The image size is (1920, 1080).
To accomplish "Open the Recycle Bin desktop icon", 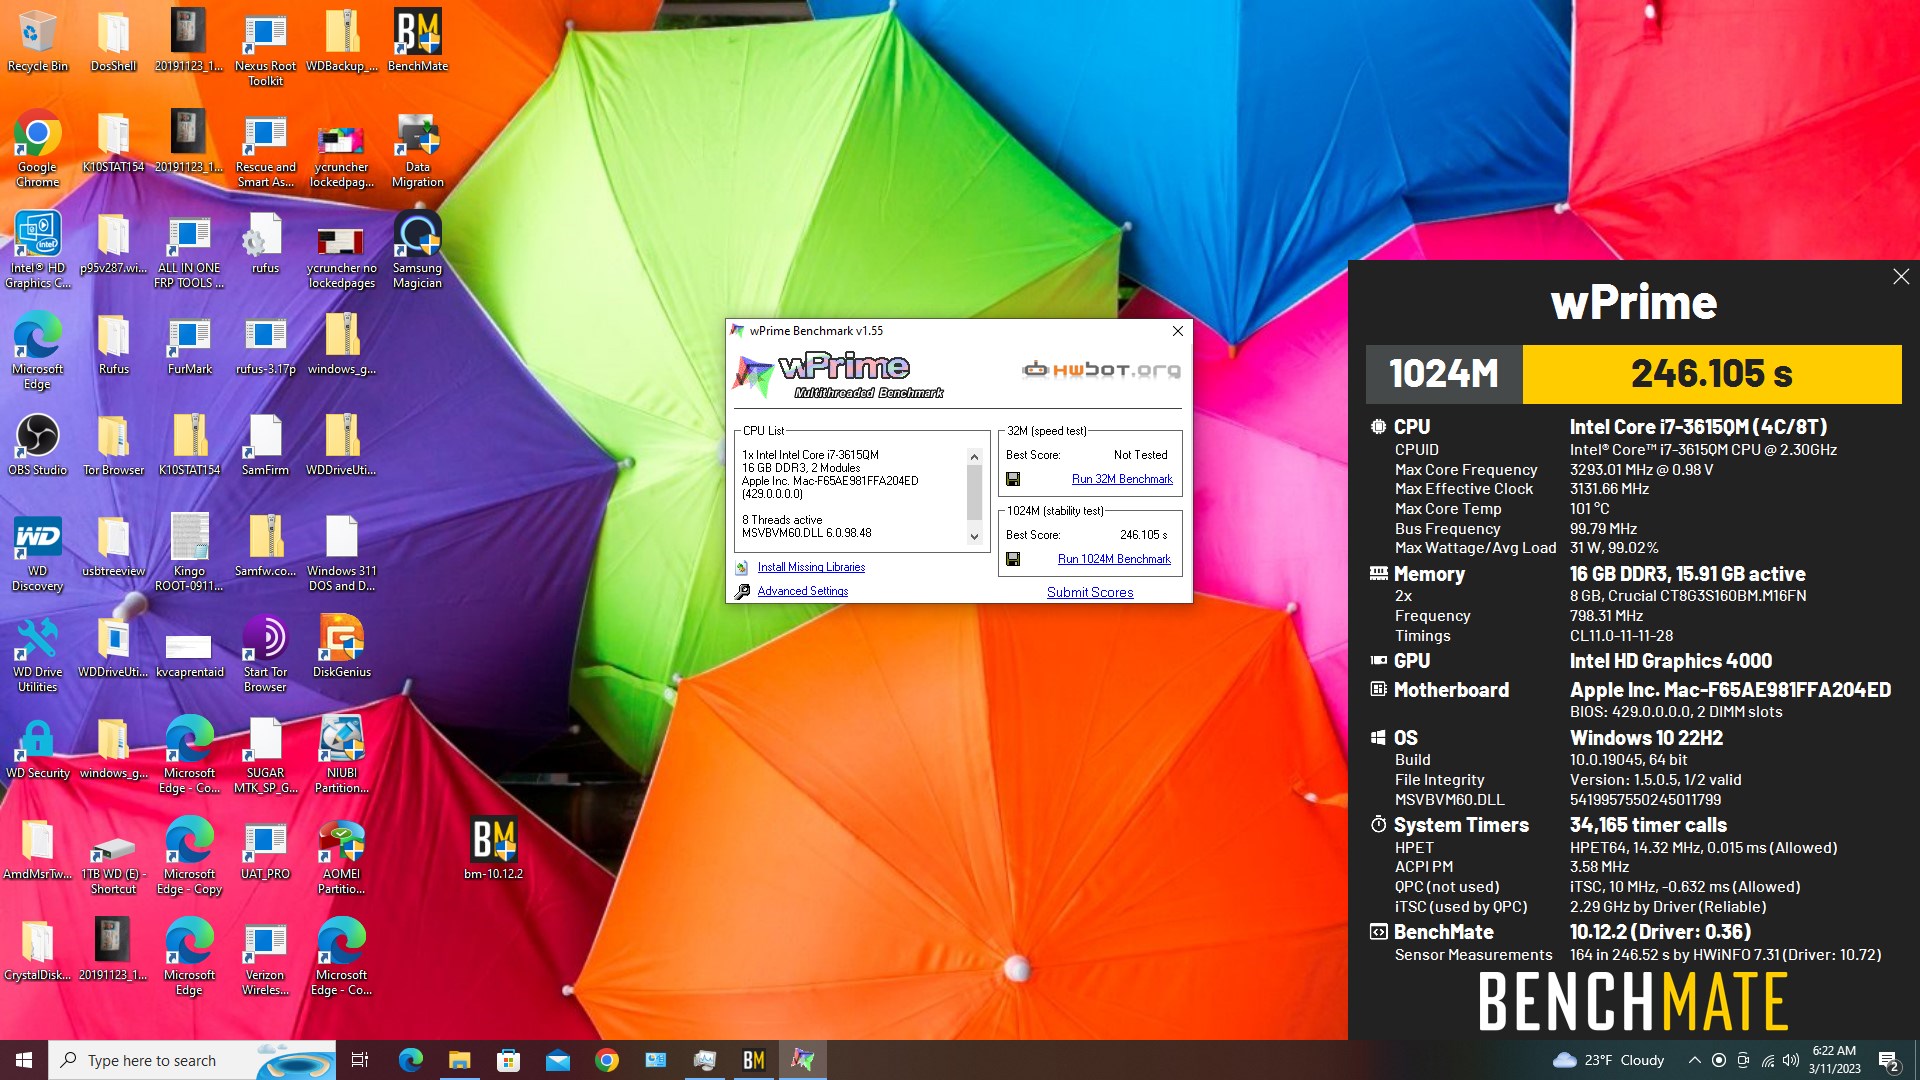I will tap(37, 40).
